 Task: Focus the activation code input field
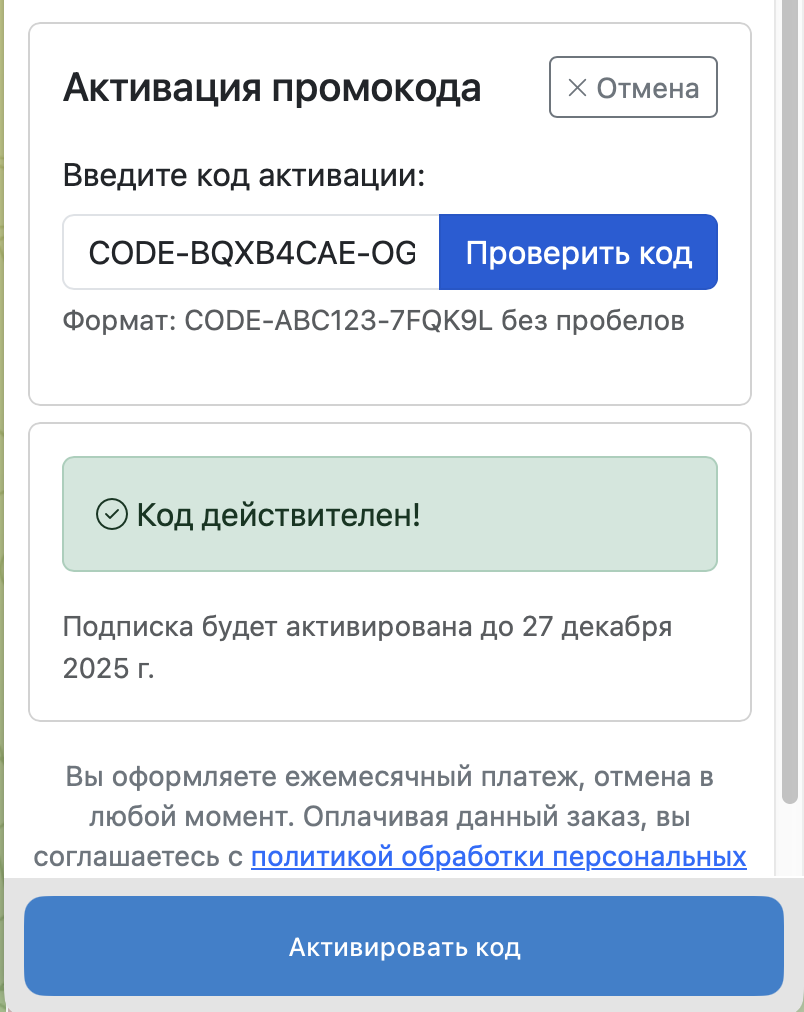tap(251, 252)
